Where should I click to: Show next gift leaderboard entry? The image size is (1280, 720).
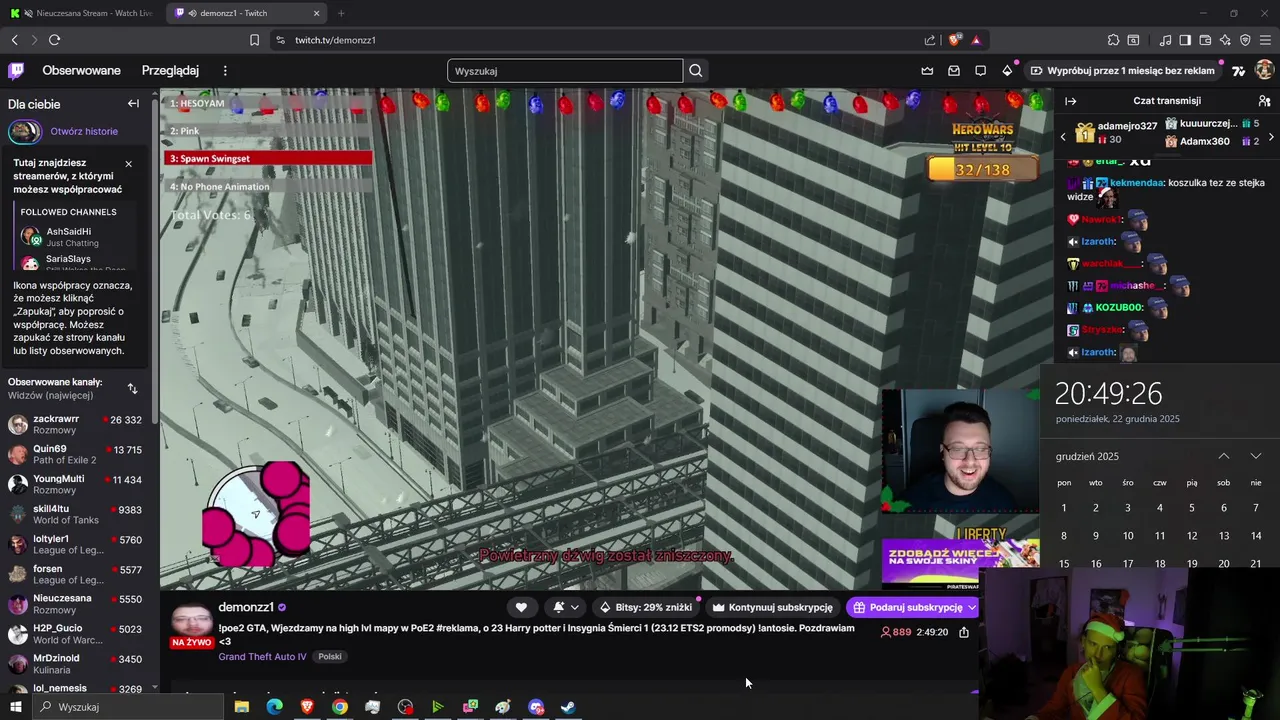pyautogui.click(x=1271, y=137)
